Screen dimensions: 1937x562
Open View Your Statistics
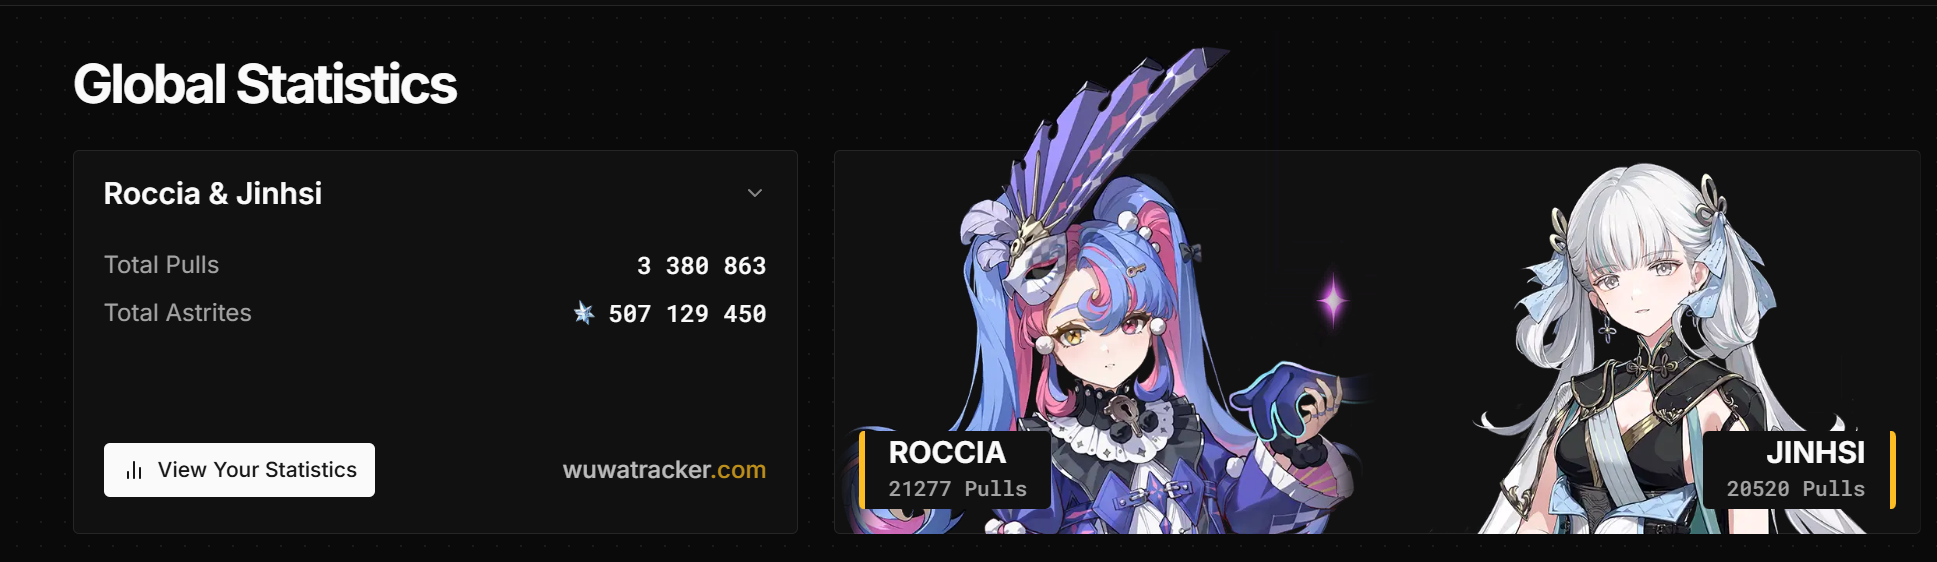coord(239,470)
